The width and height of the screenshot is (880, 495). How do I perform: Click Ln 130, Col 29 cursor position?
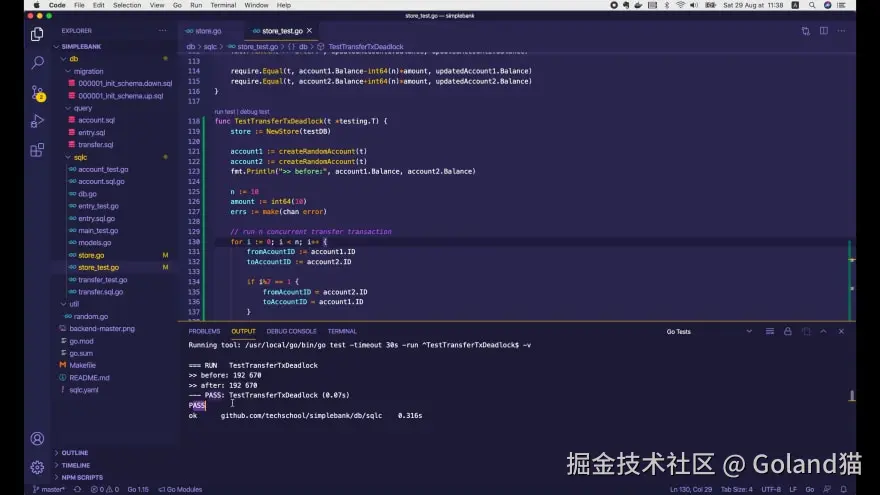(690, 489)
